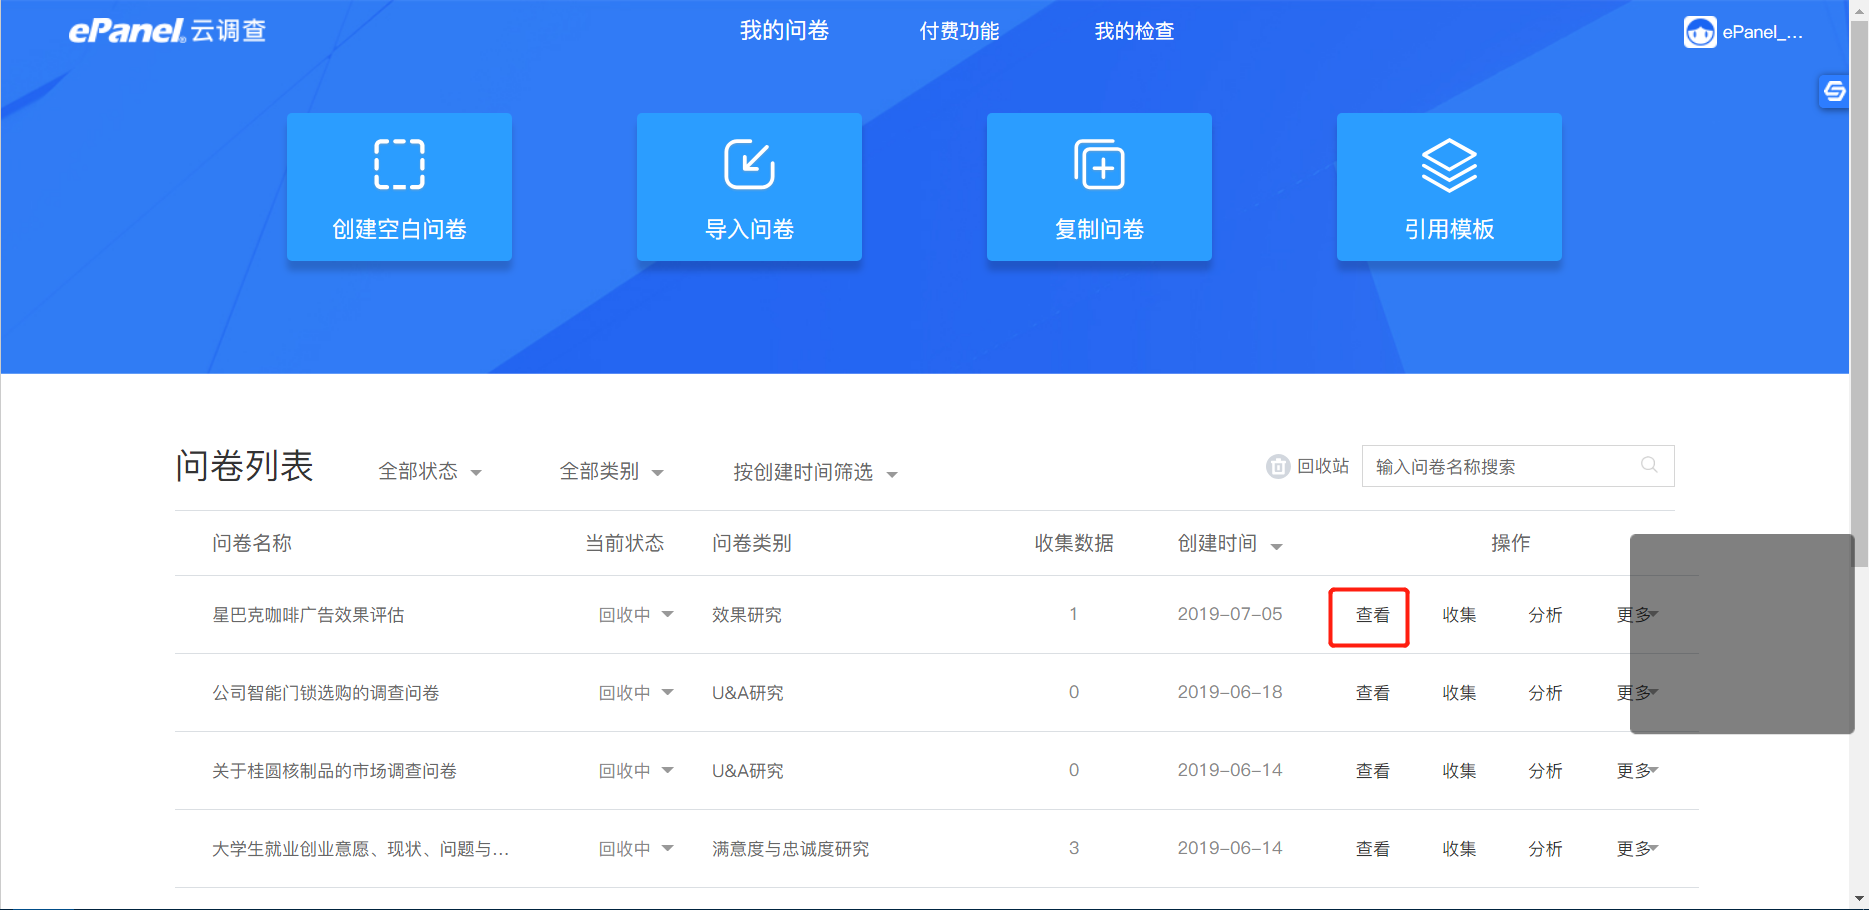Viewport: 1869px width, 910px height.
Task: Click 收集 for 关于桂圆核制品的市场调查问卷
Action: click(x=1459, y=771)
